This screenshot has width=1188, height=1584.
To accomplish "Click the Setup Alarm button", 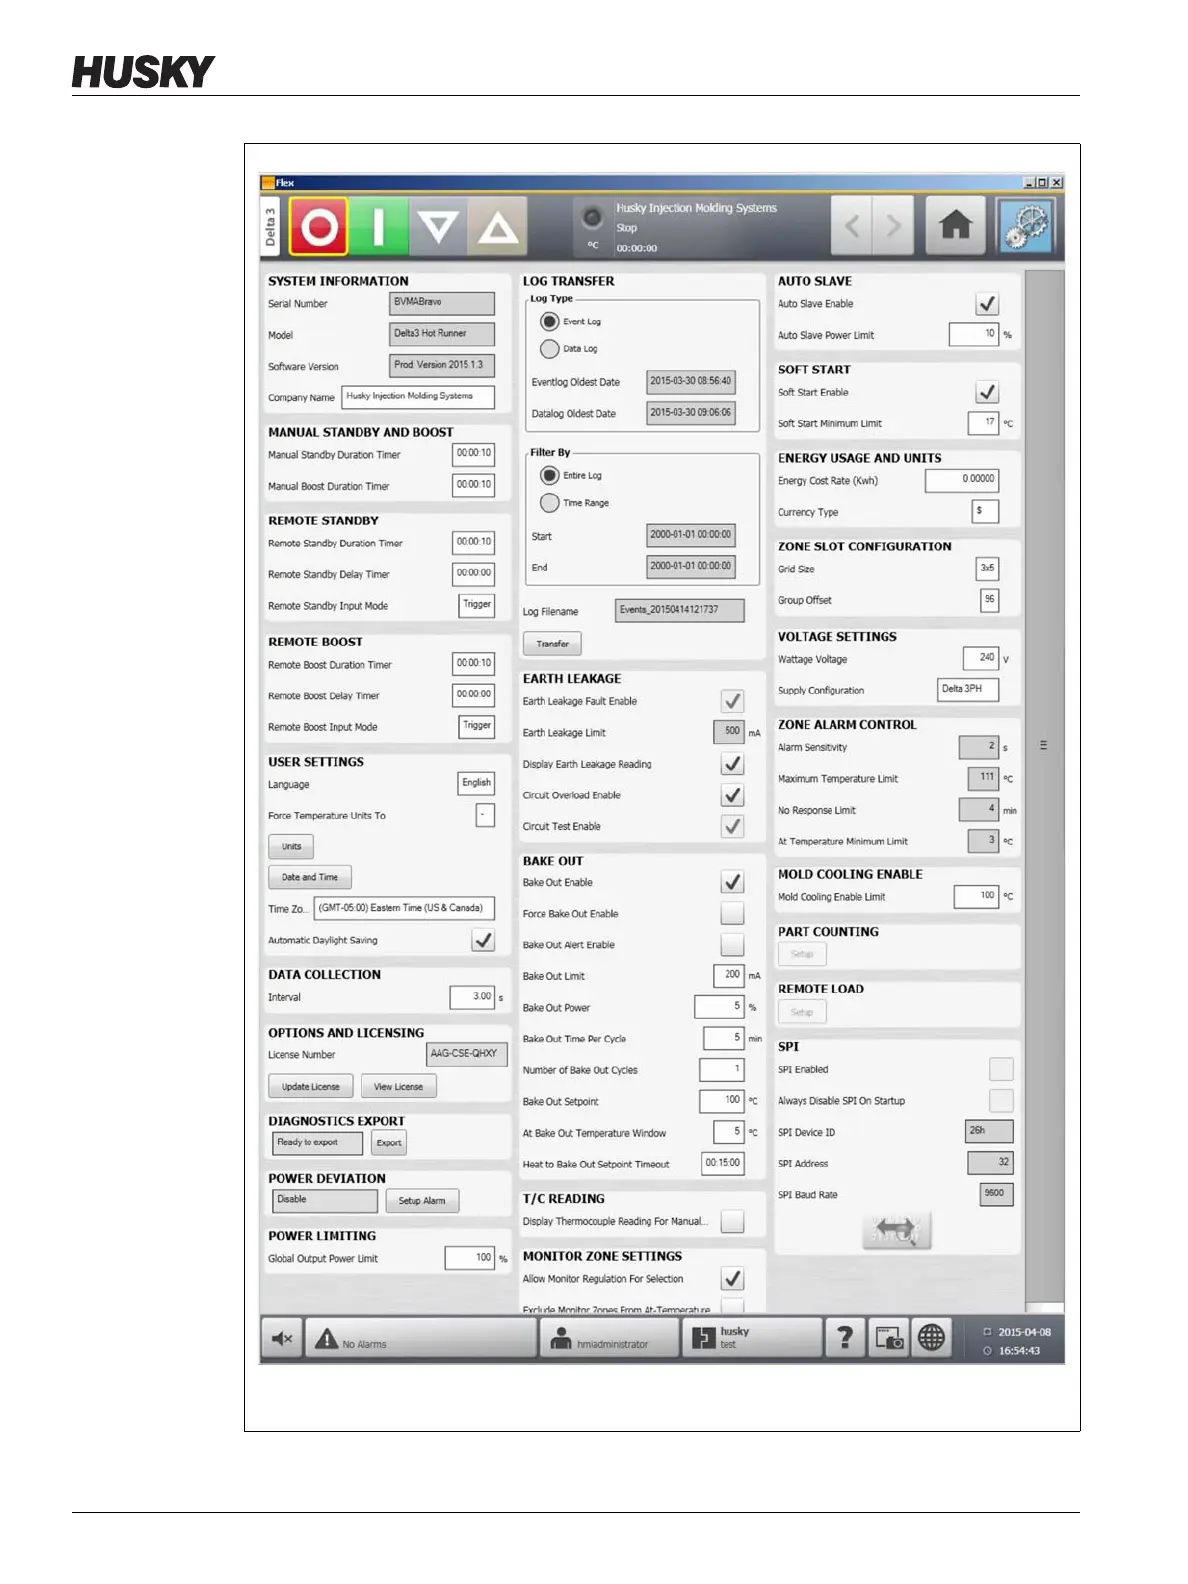I will [421, 1200].
